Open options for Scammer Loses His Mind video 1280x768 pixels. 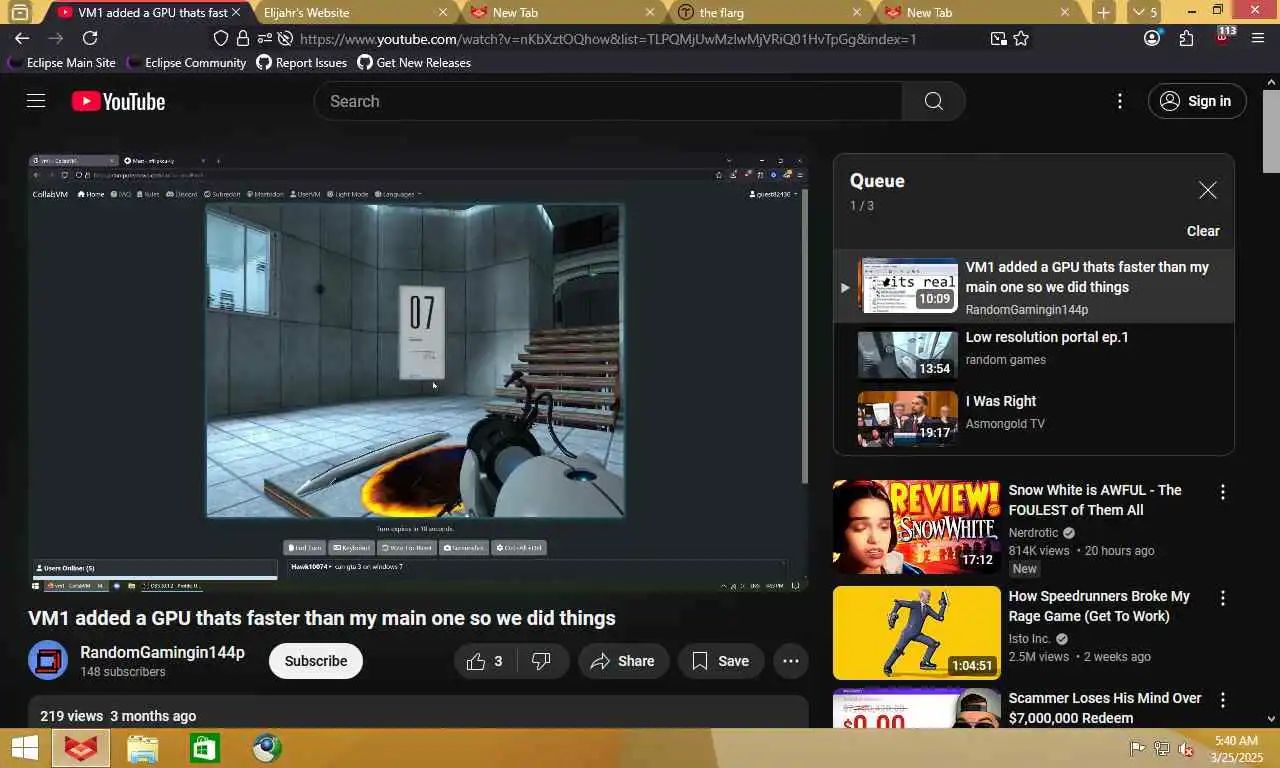[x=1222, y=700]
